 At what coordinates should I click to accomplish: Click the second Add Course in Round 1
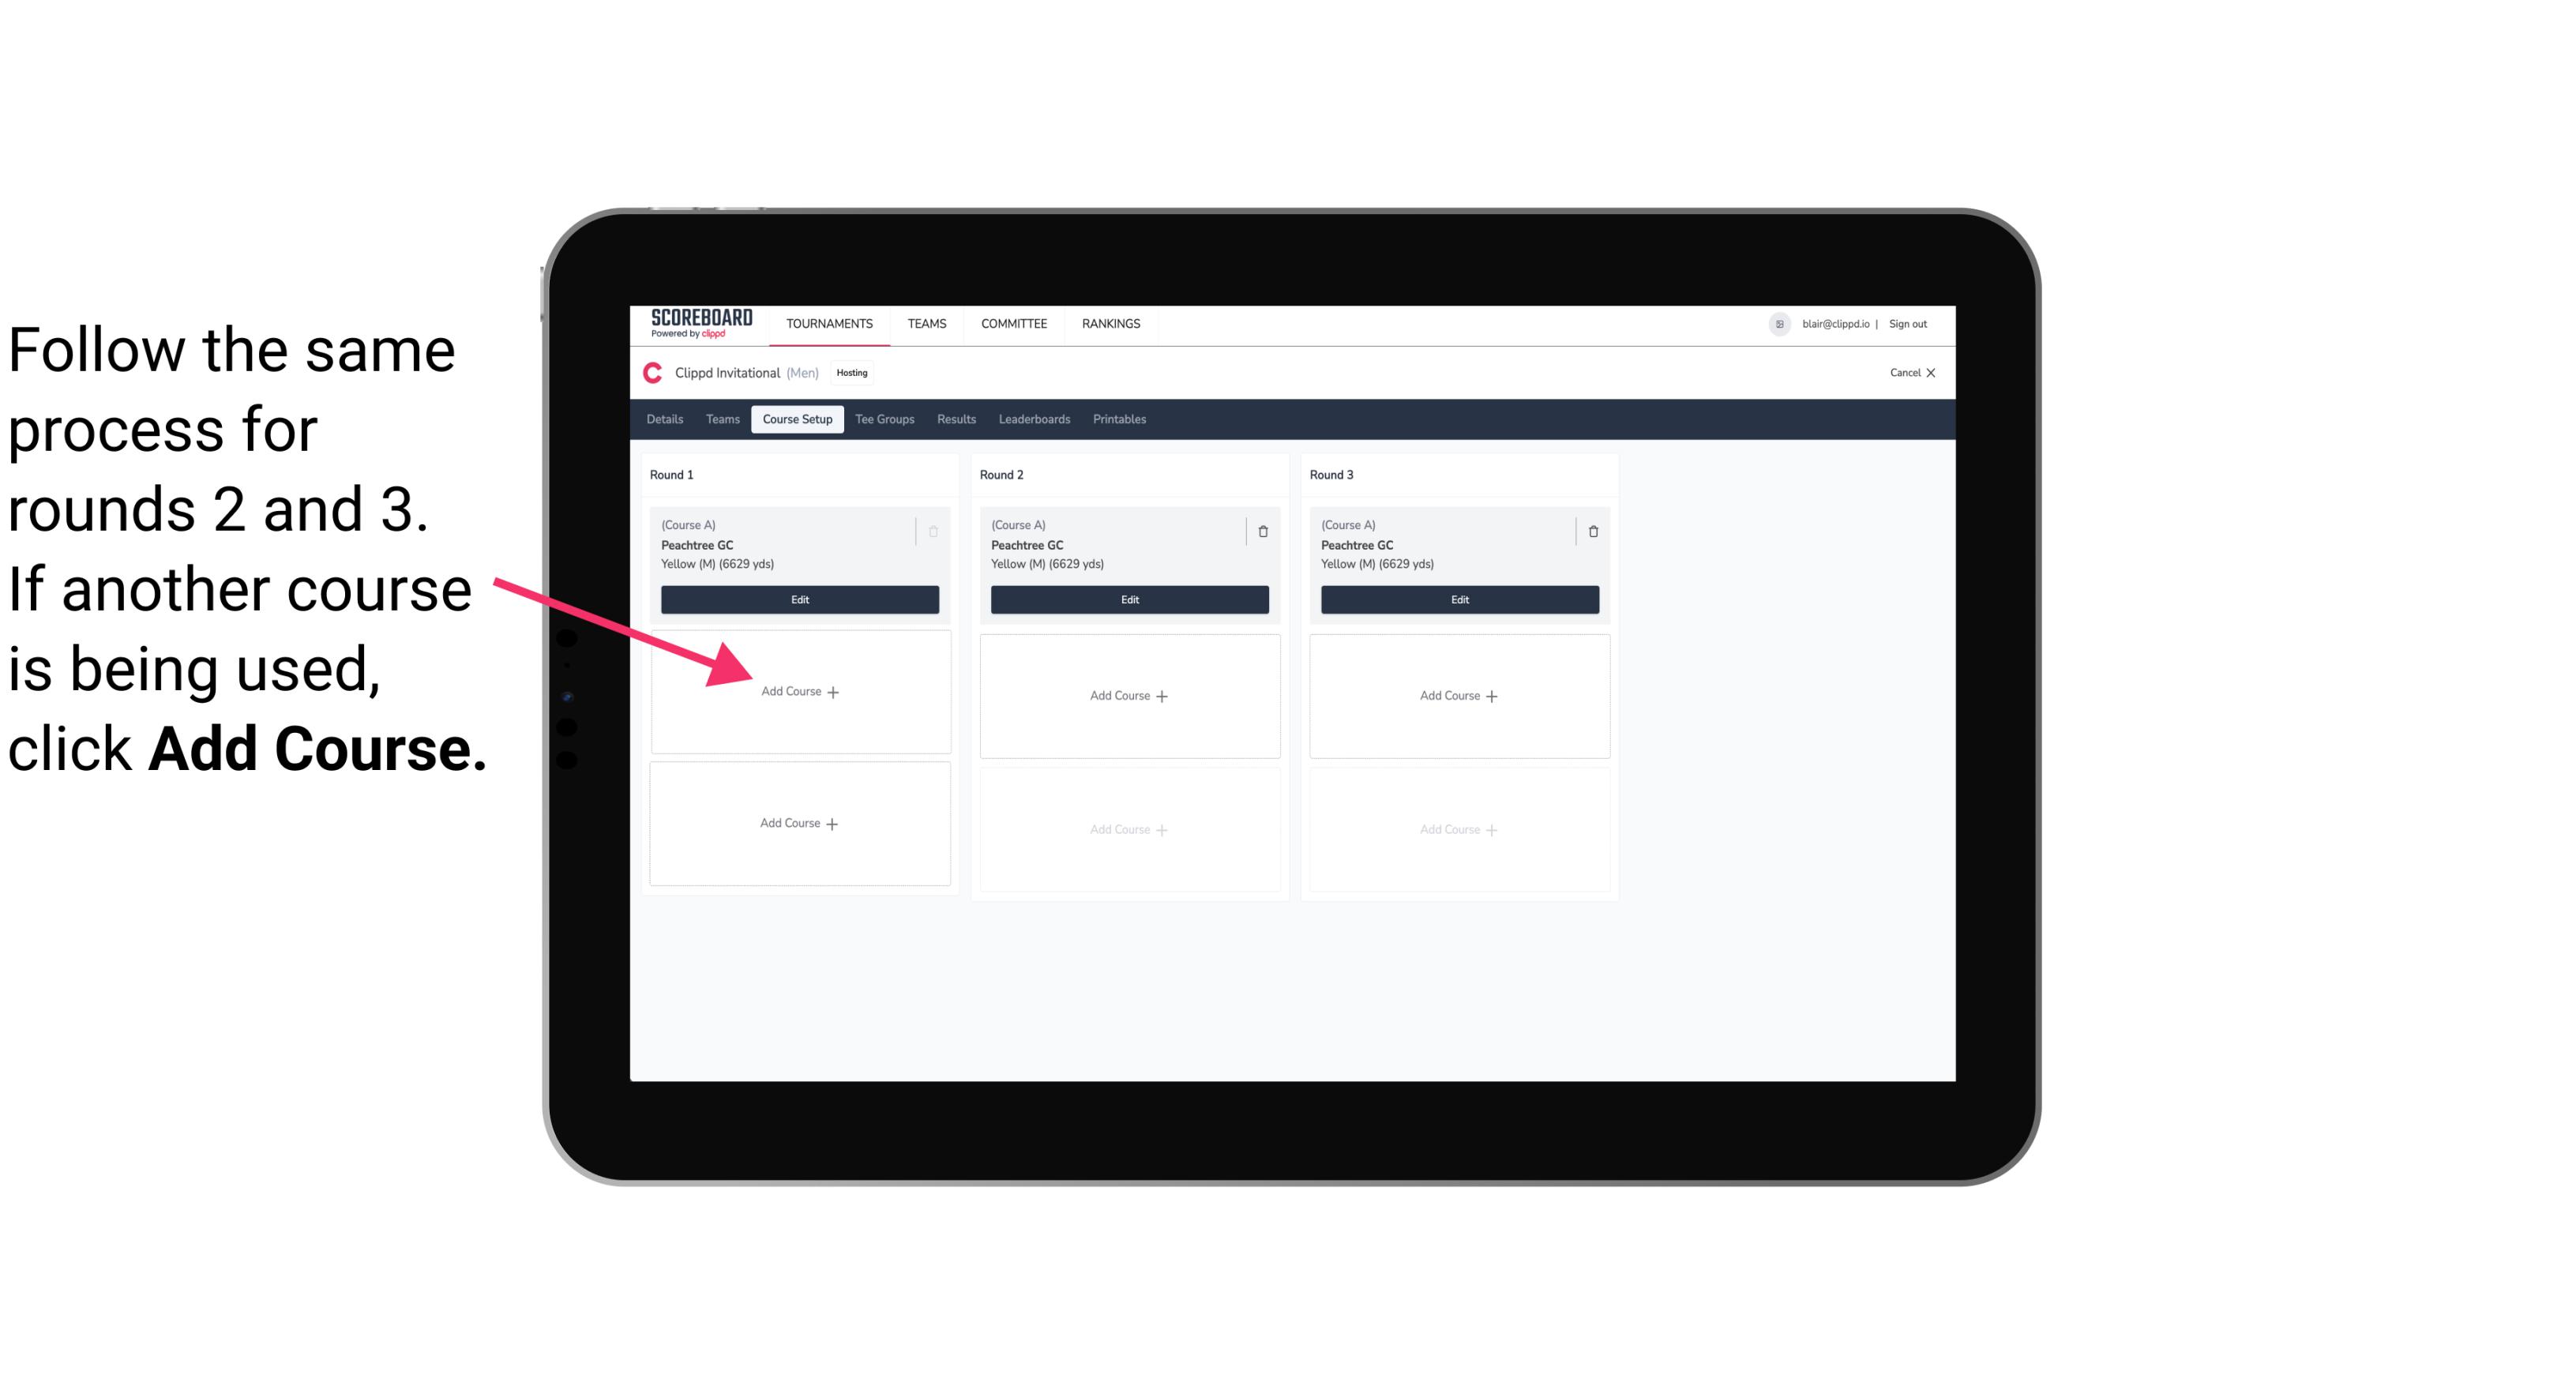coord(800,821)
